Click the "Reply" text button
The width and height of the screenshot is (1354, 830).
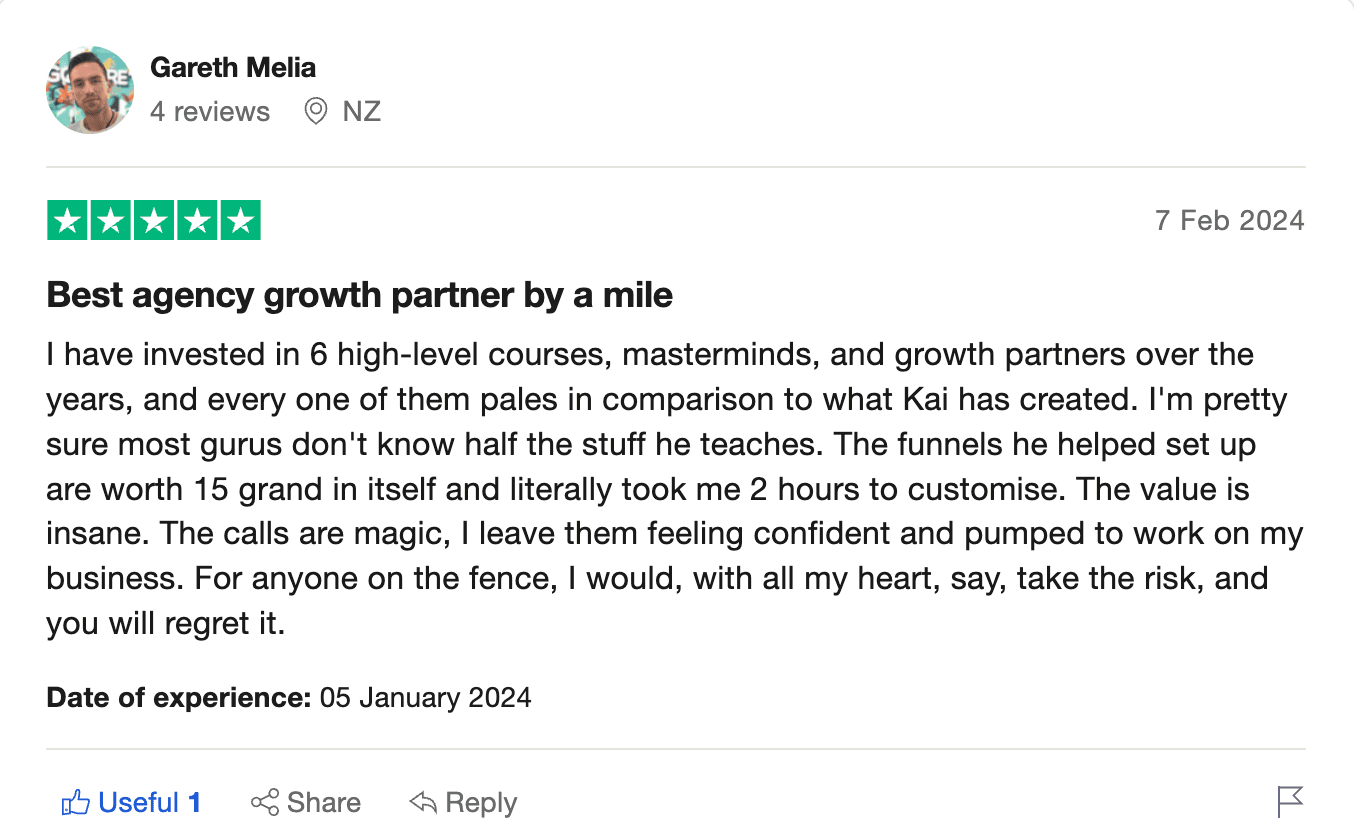tap(481, 802)
